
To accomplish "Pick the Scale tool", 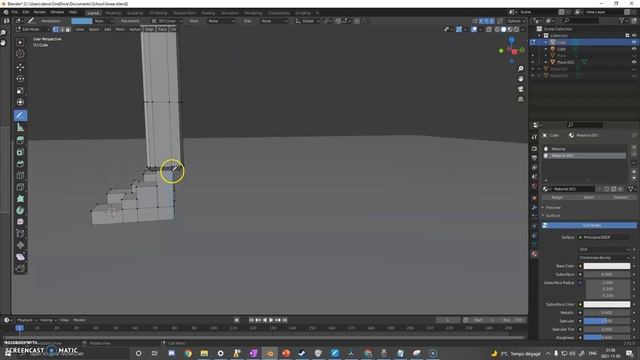I will pyautogui.click(x=20, y=91).
